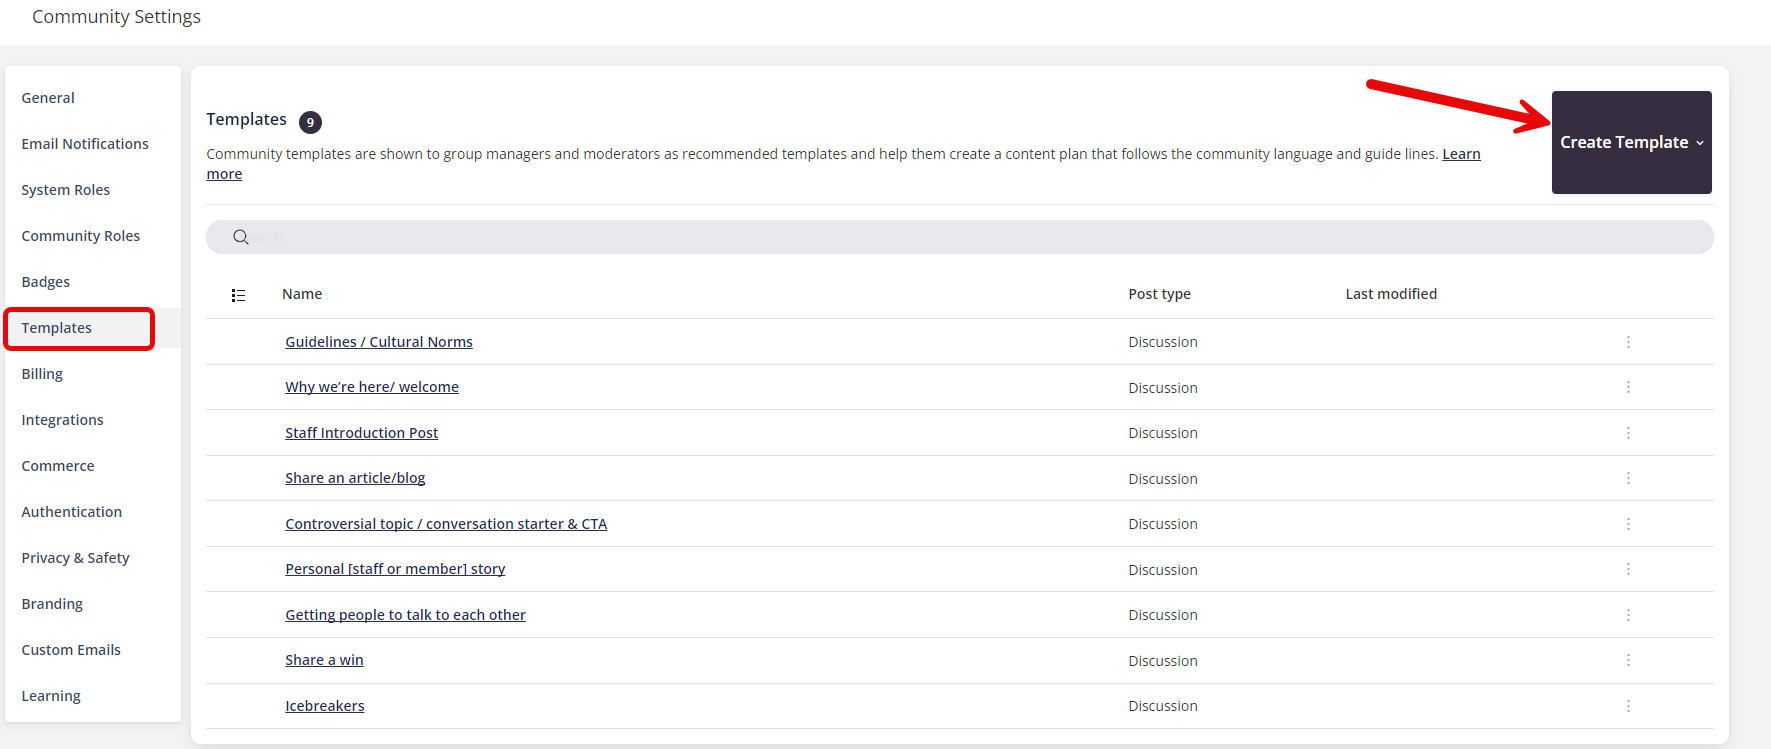The image size is (1771, 749).
Task: Open options menu for Controversial topic row
Action: [1628, 524]
